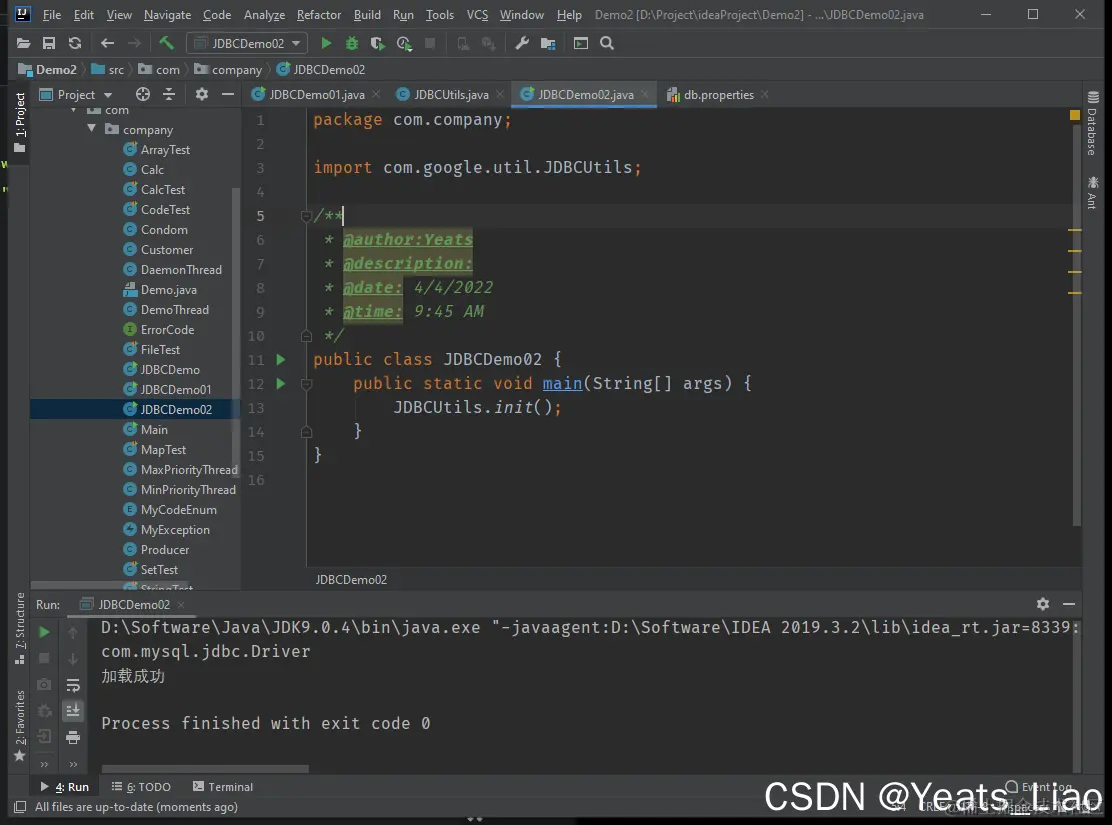This screenshot has width=1112, height=825.
Task: Fold the main method at line 12
Action: [x=306, y=384]
